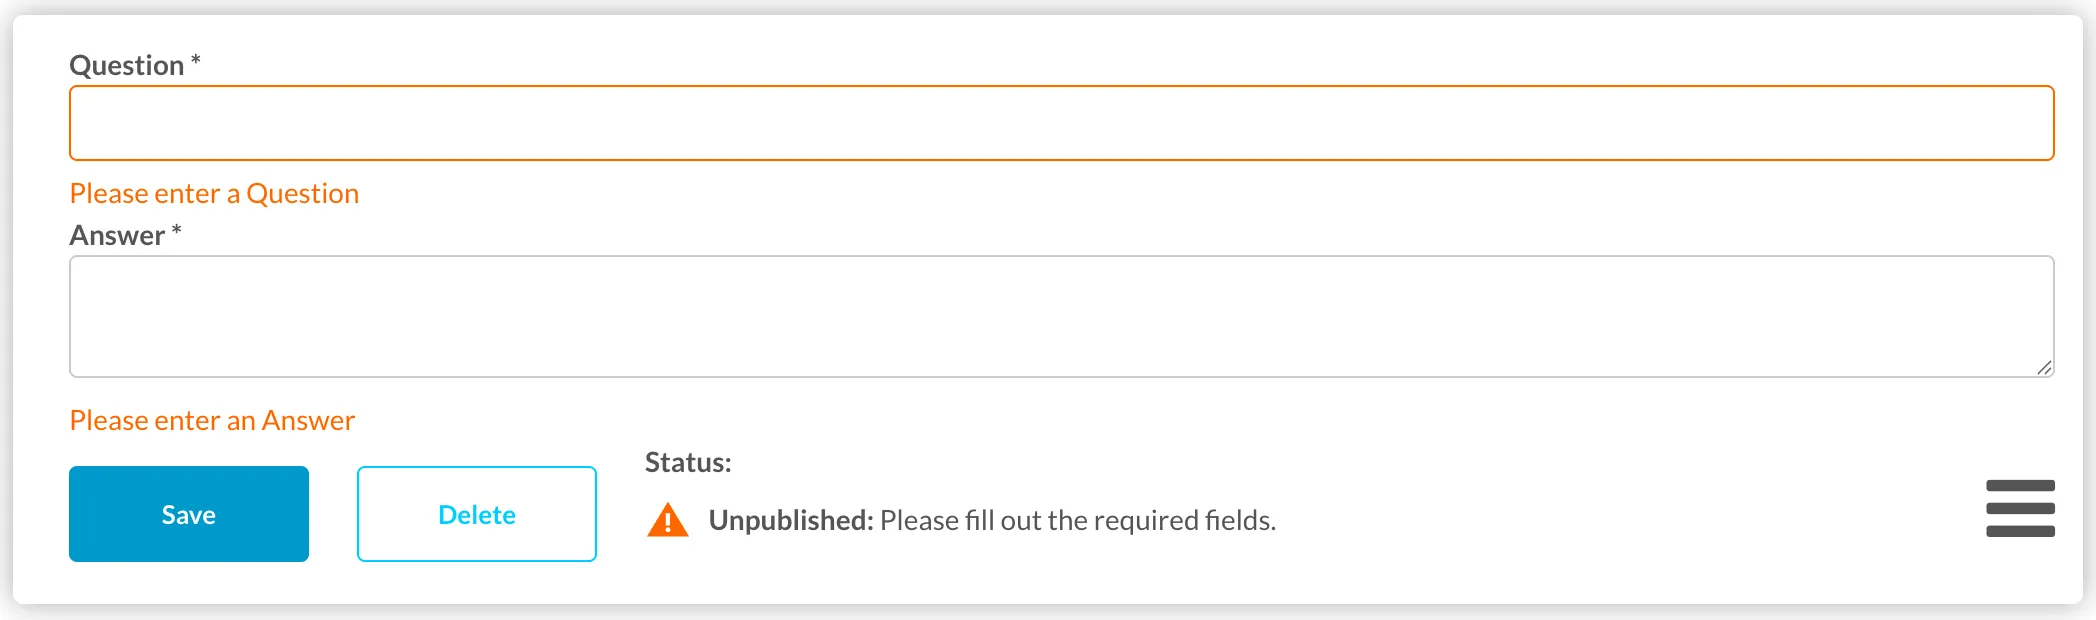Click the hamburger reorder handle icon
This screenshot has width=2096, height=620.
(x=2020, y=508)
